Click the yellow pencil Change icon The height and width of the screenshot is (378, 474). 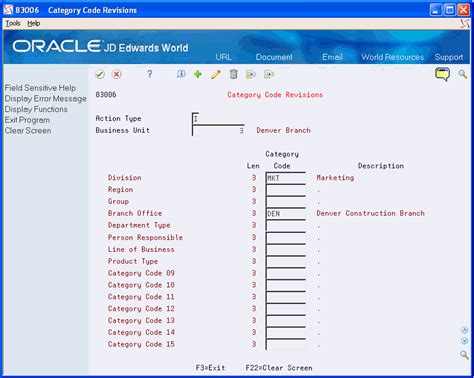tap(216, 74)
